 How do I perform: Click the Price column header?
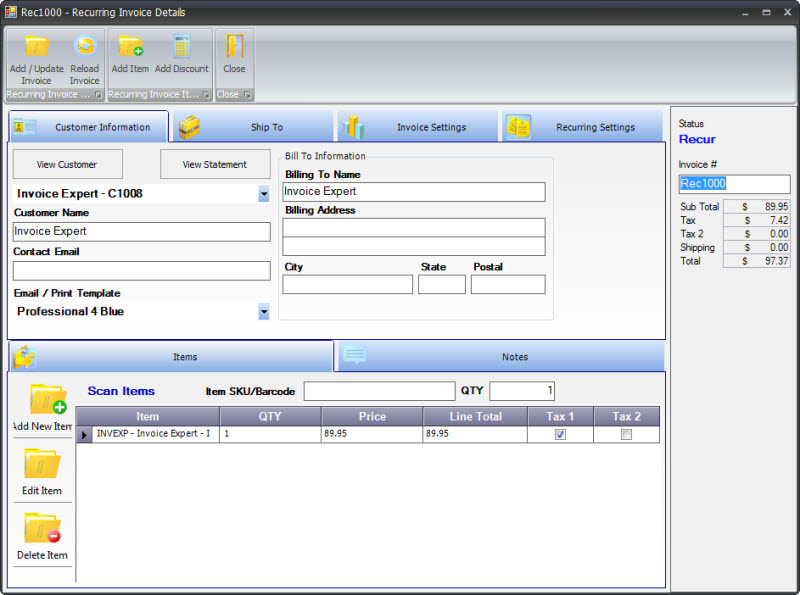pos(372,416)
